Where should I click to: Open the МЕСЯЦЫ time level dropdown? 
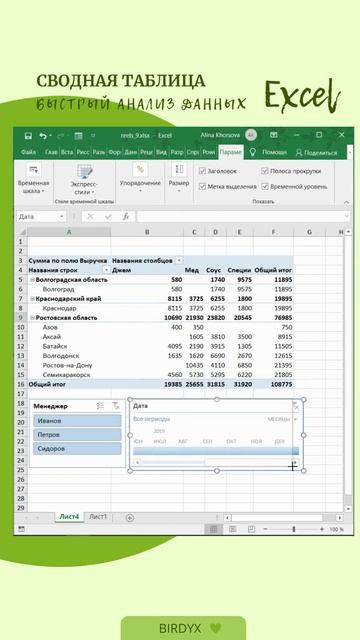pos(296,420)
